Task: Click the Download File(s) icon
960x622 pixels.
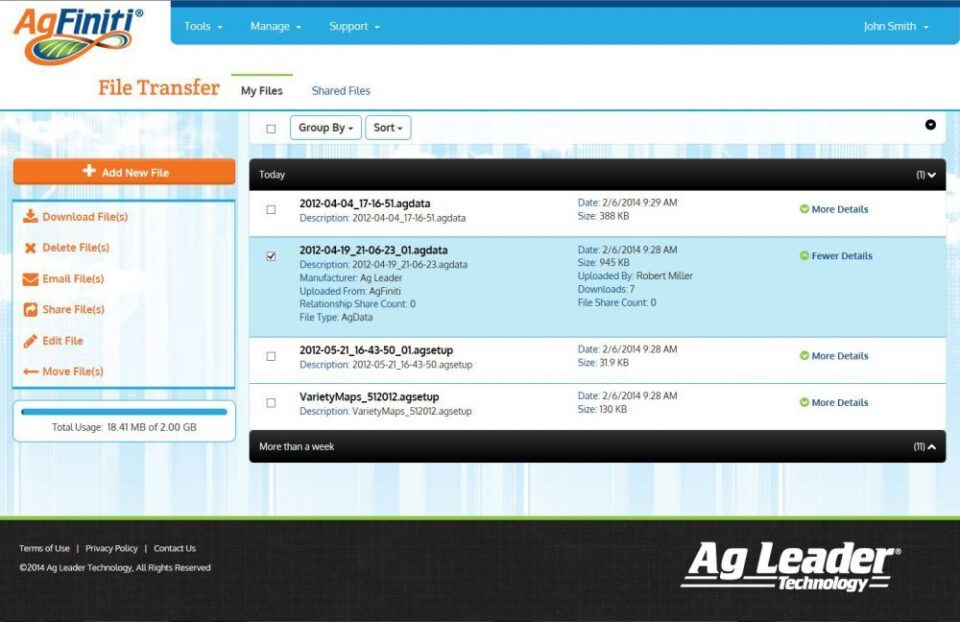Action: (31, 217)
